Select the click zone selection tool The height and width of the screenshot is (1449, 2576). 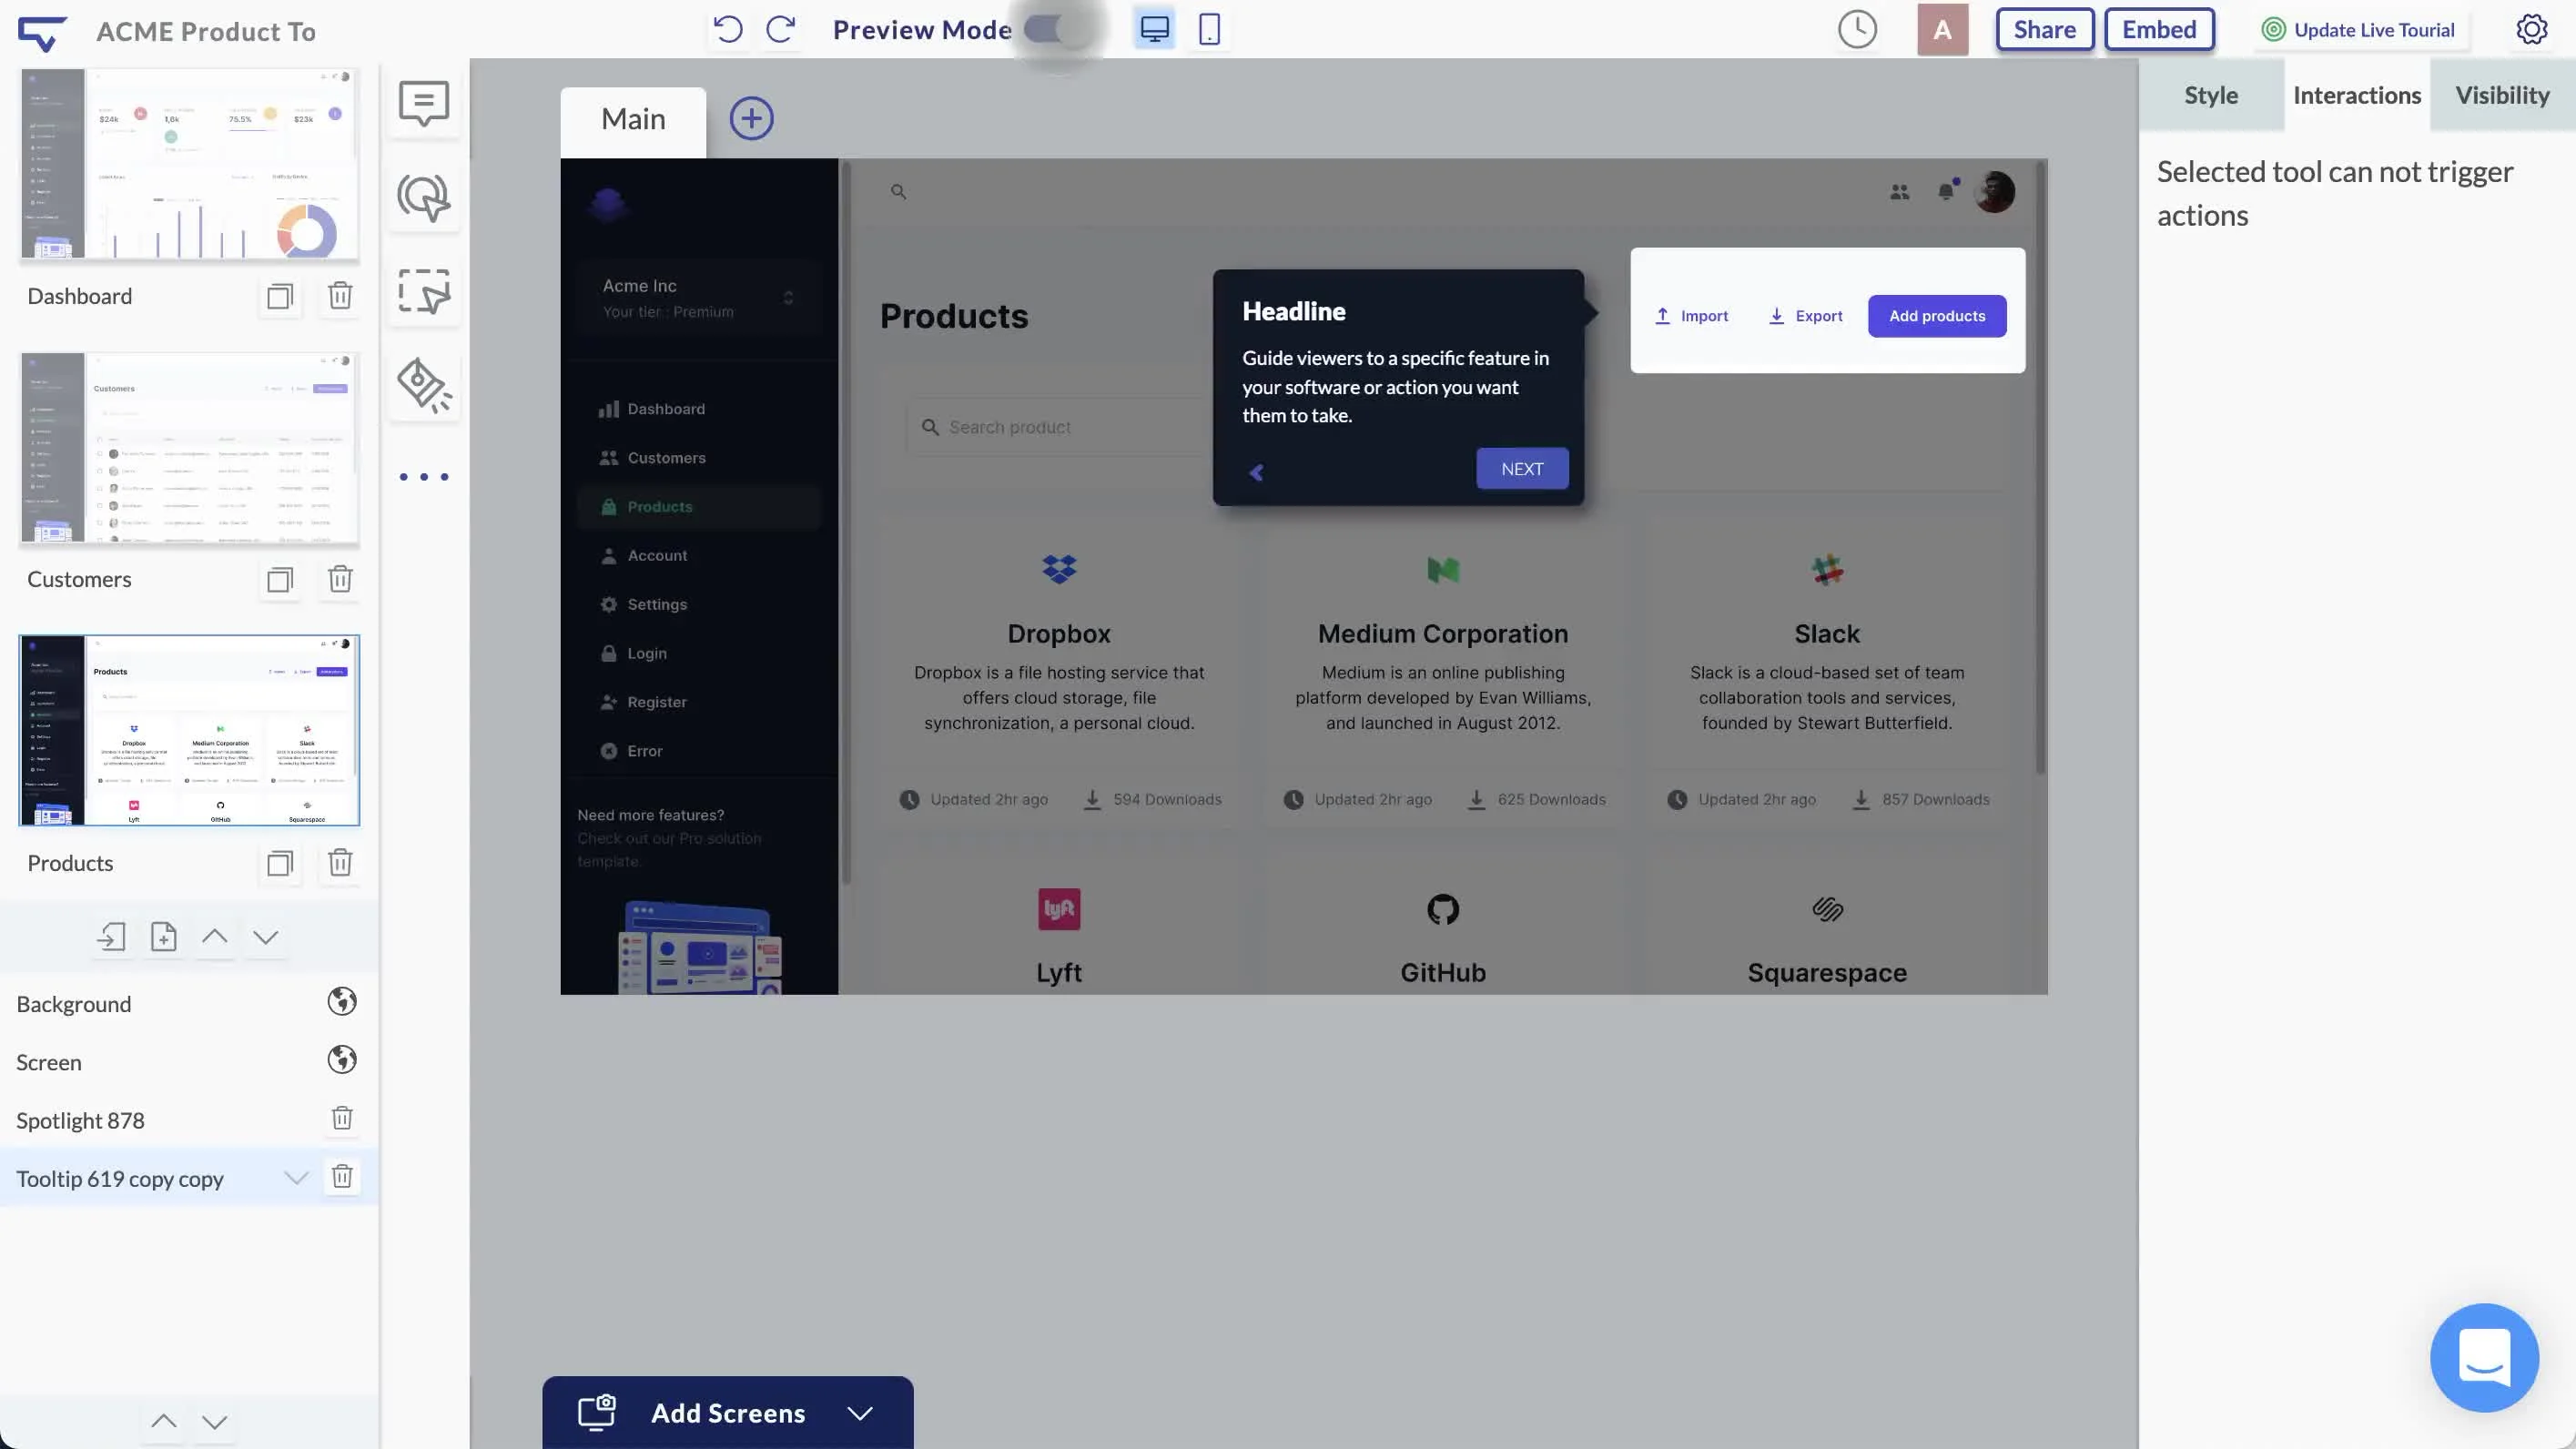(424, 291)
